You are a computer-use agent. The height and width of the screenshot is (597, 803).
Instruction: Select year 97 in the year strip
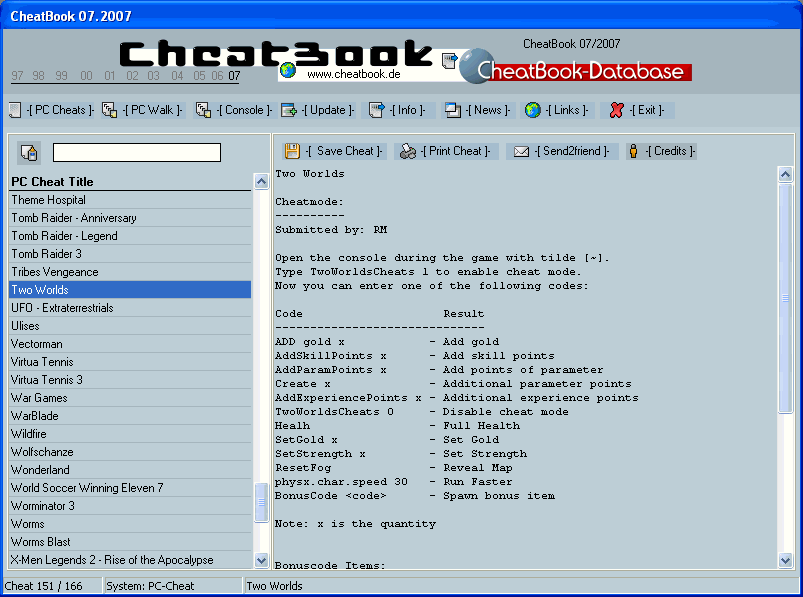coord(17,76)
